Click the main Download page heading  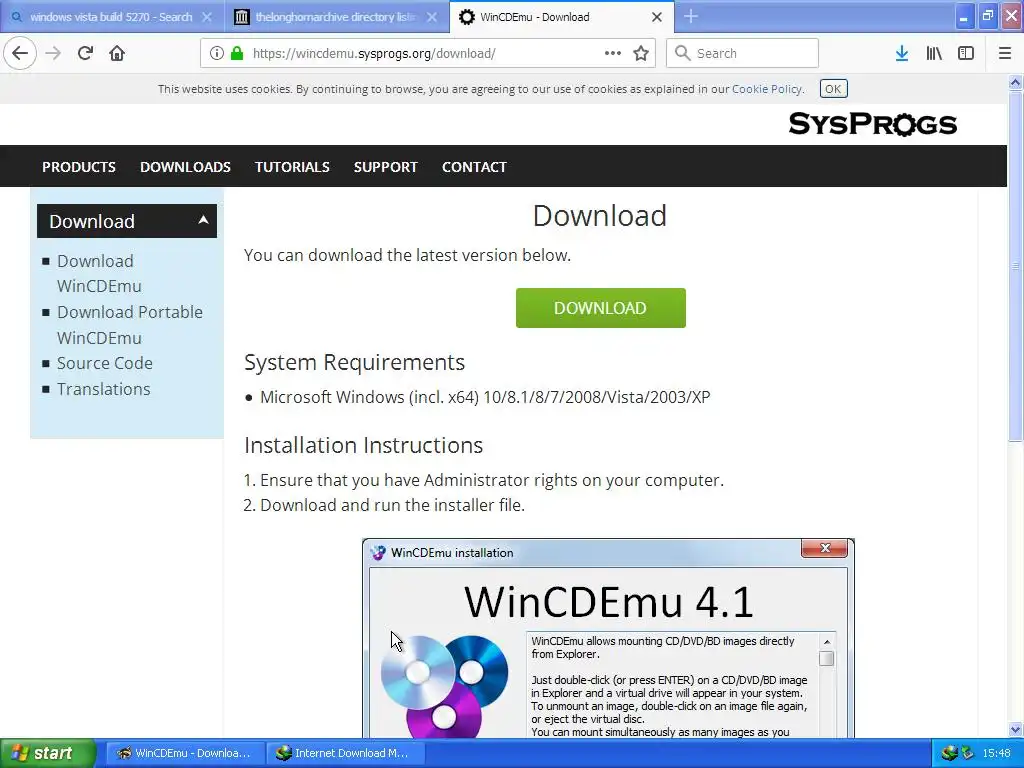coord(600,216)
